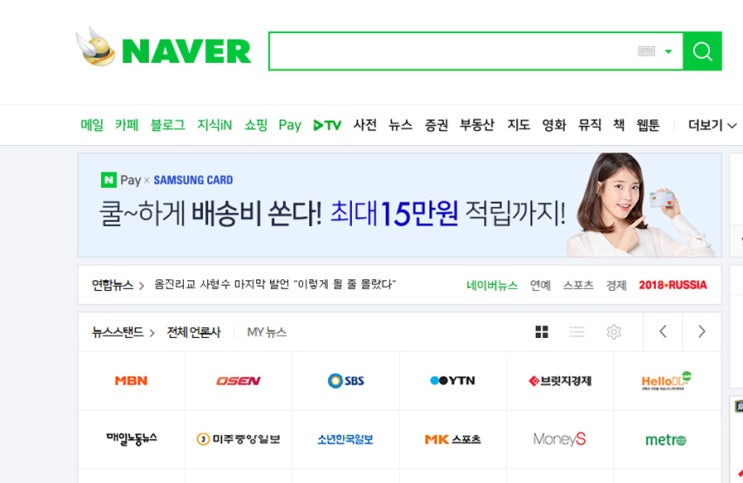The height and width of the screenshot is (483, 743).
Task: Open the SBS news publisher tile
Action: coord(346,381)
